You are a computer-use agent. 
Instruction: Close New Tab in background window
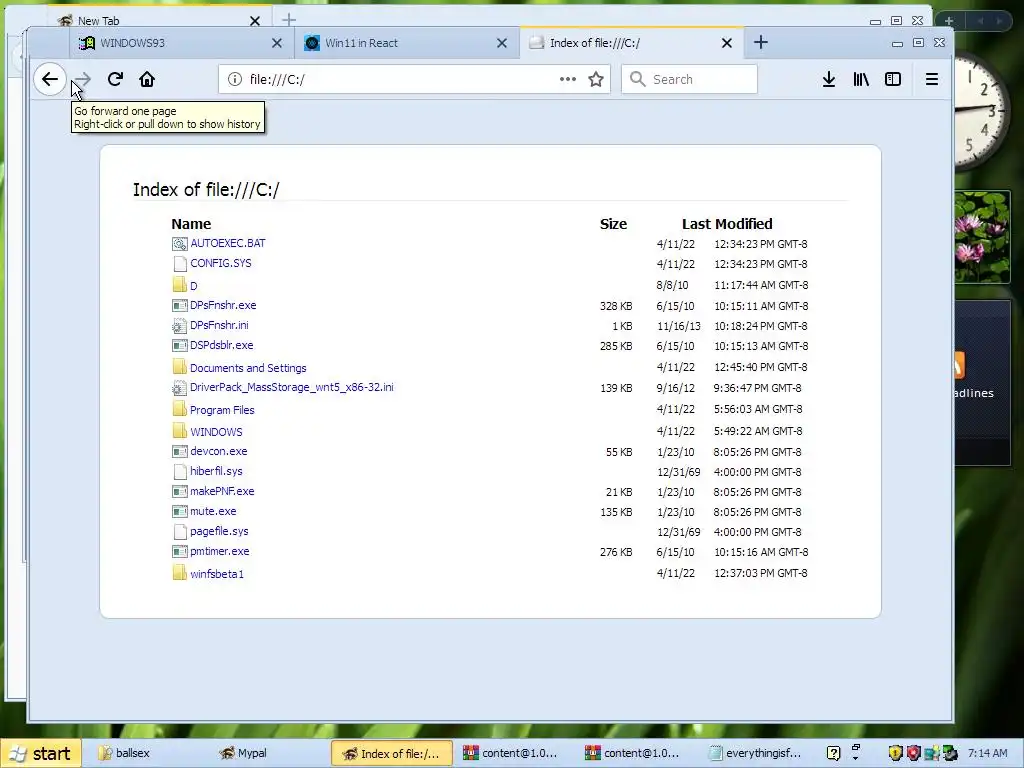click(x=255, y=21)
